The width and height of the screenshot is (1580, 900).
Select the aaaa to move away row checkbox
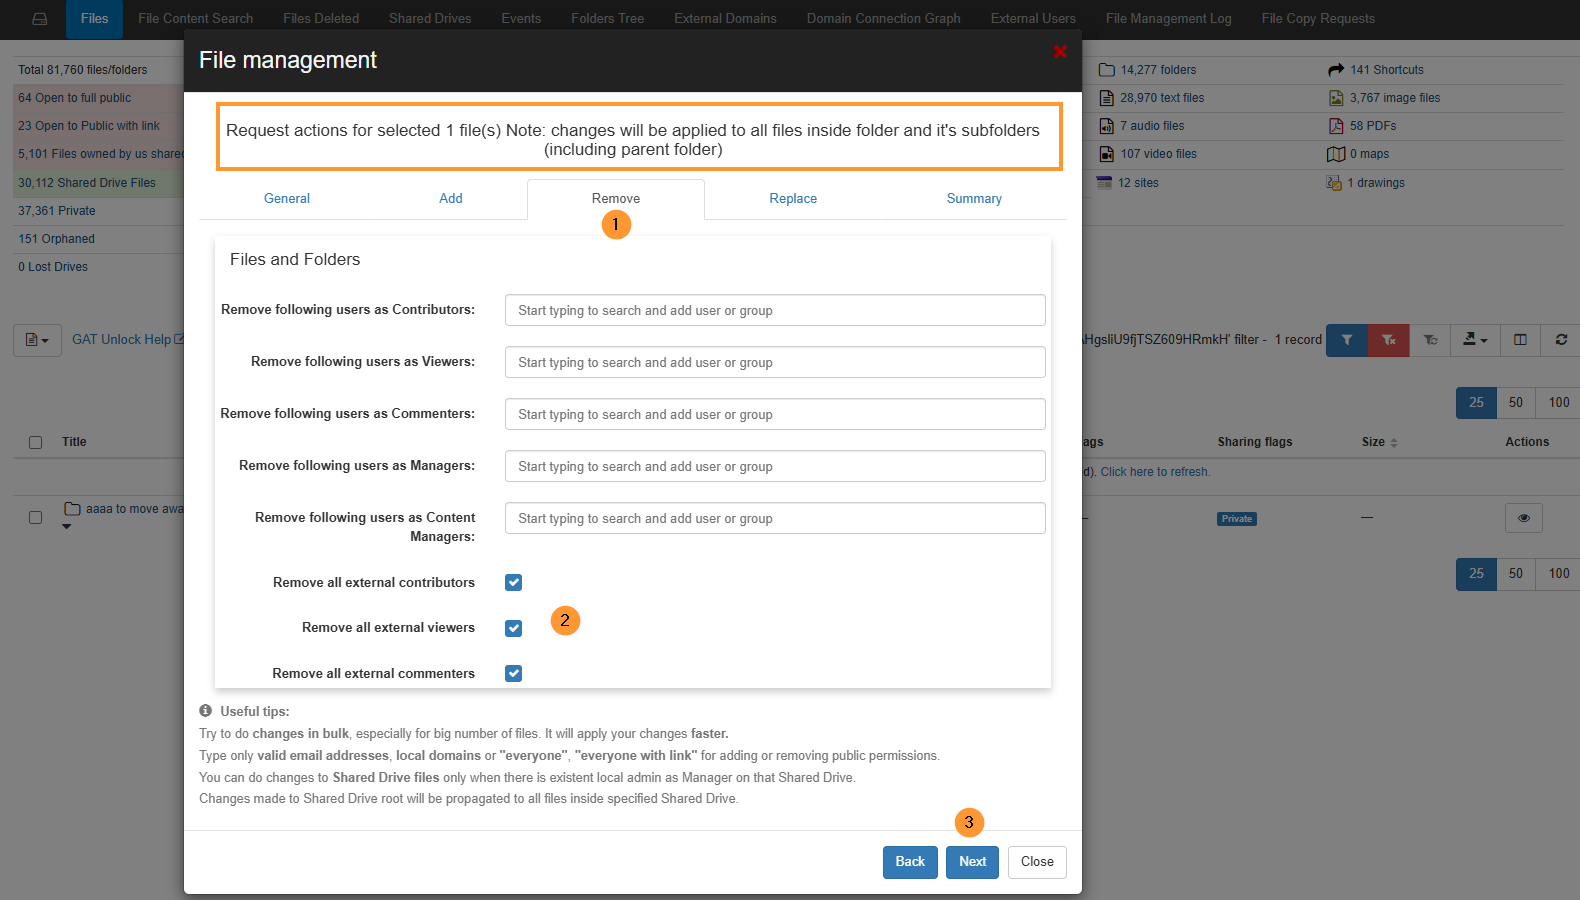tap(36, 518)
